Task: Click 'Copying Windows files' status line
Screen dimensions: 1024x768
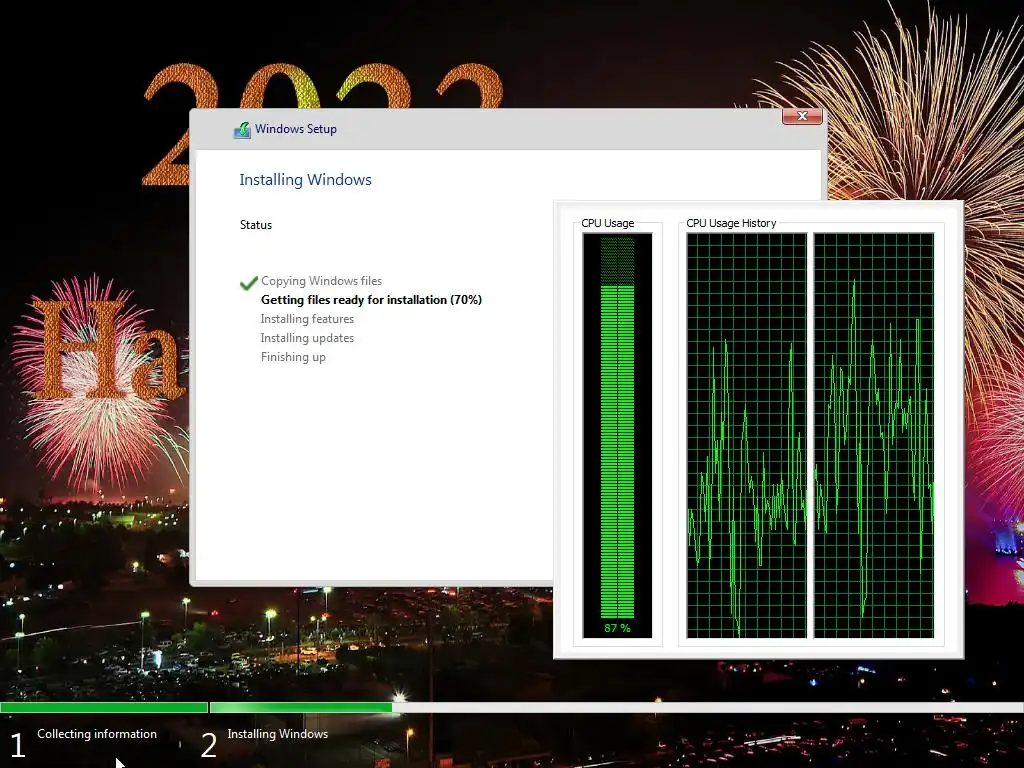Action: (321, 281)
